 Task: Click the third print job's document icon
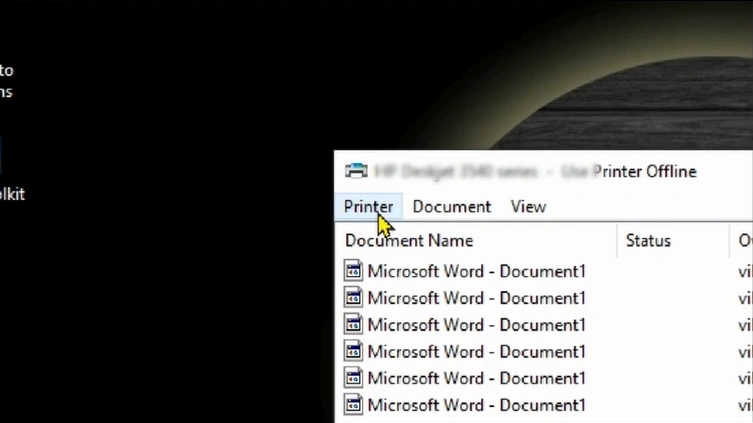click(x=353, y=325)
